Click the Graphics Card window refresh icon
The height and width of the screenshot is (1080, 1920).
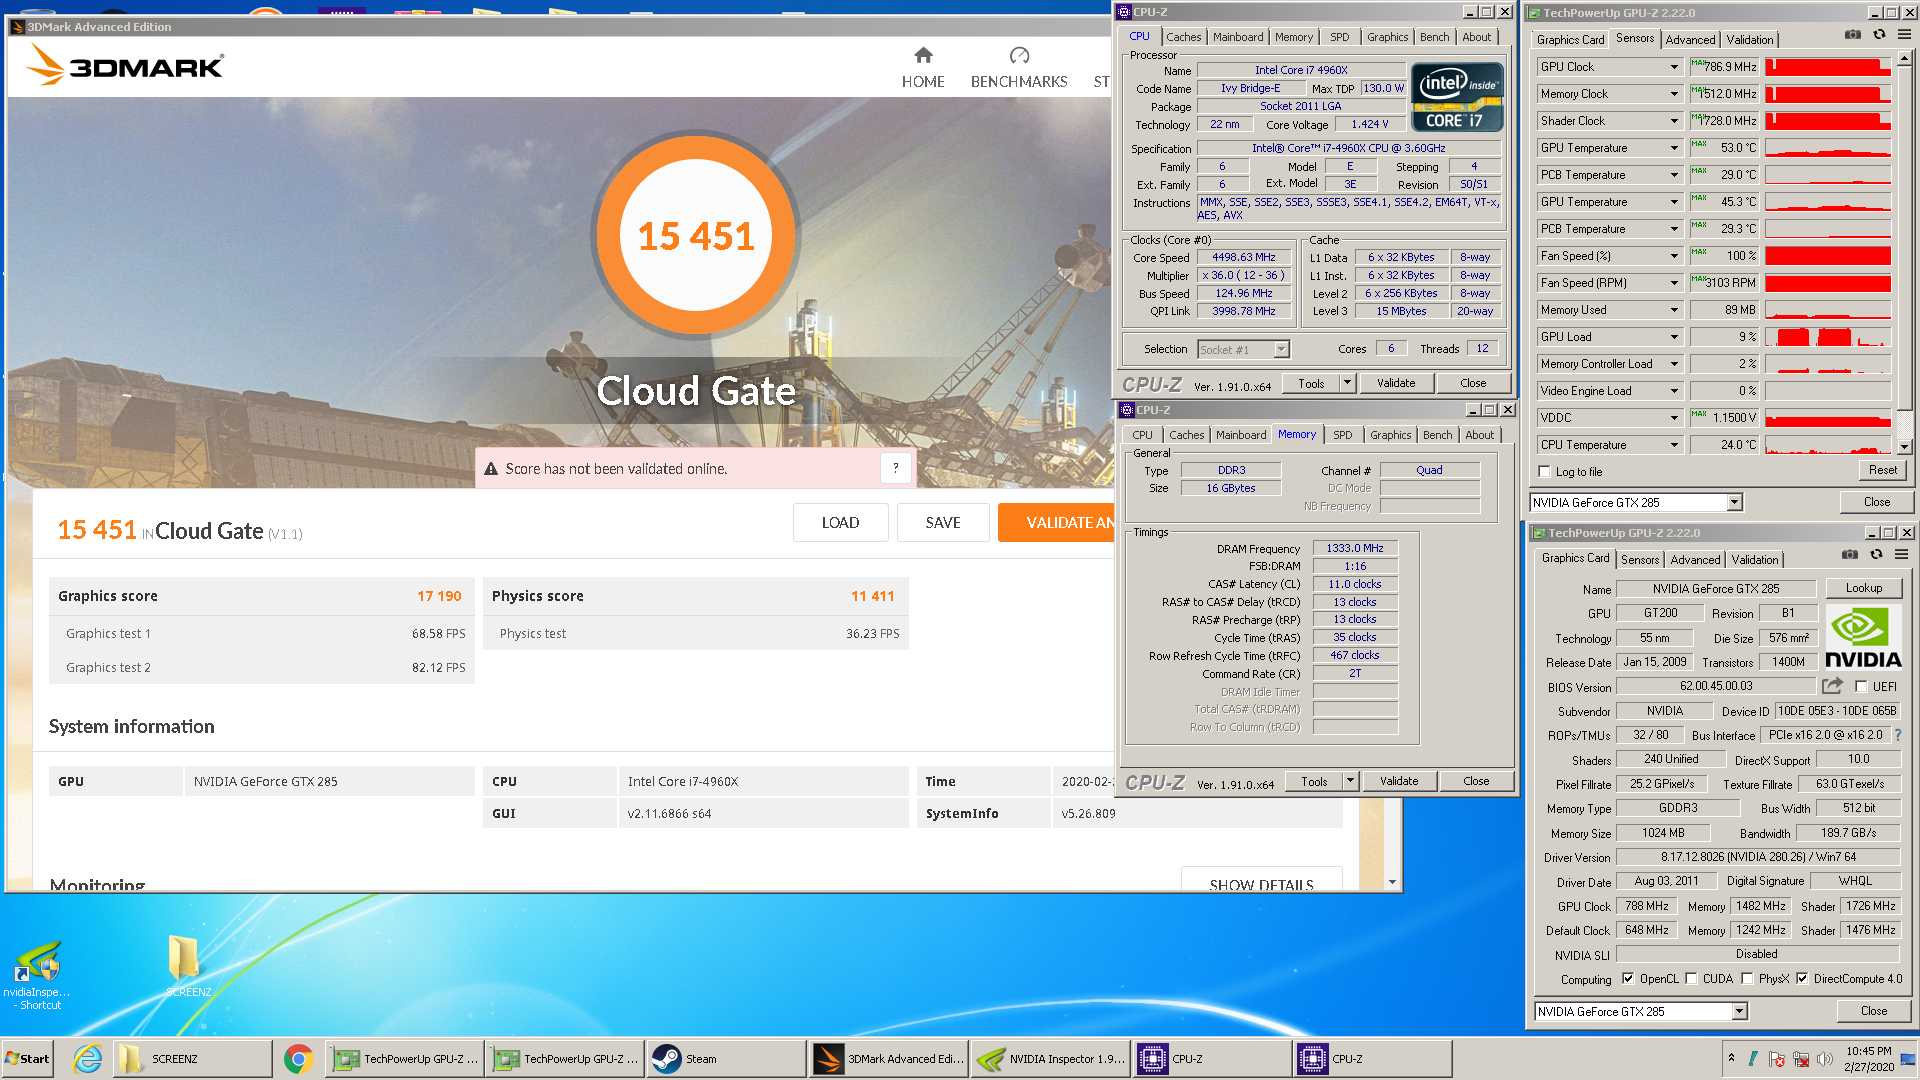click(1876, 555)
